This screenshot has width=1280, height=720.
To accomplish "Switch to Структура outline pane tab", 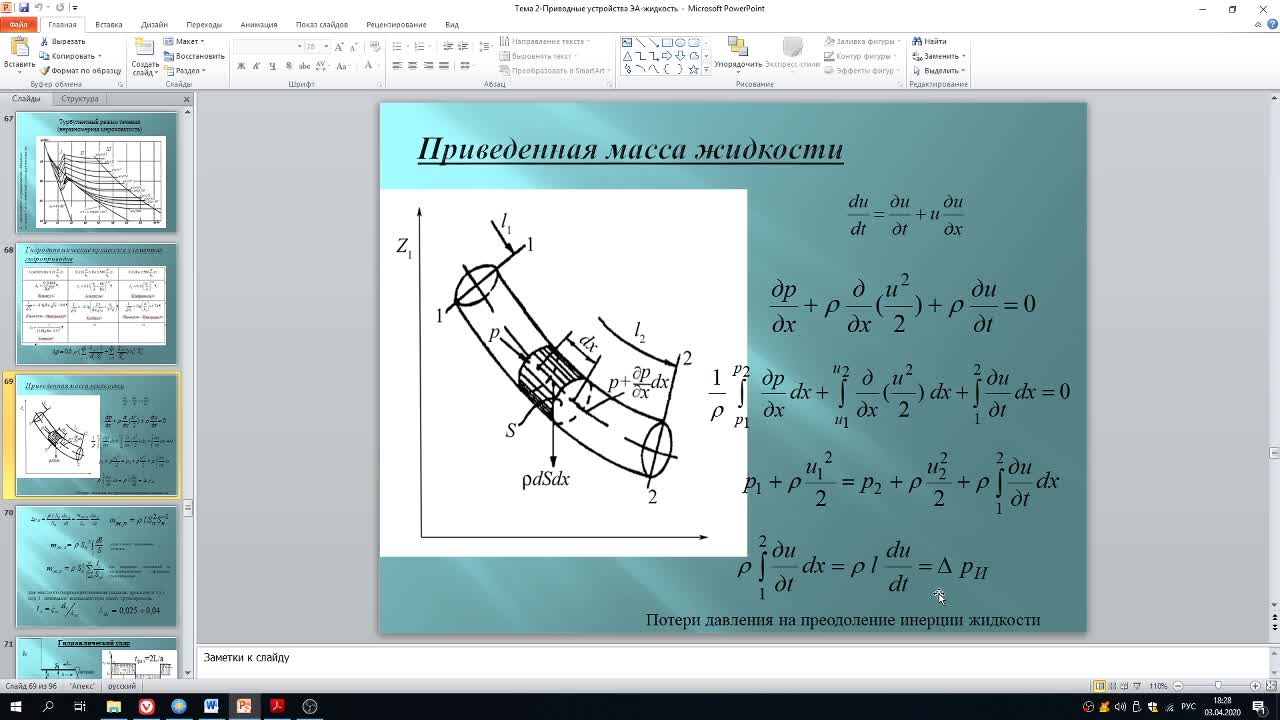I will pyautogui.click(x=80, y=98).
